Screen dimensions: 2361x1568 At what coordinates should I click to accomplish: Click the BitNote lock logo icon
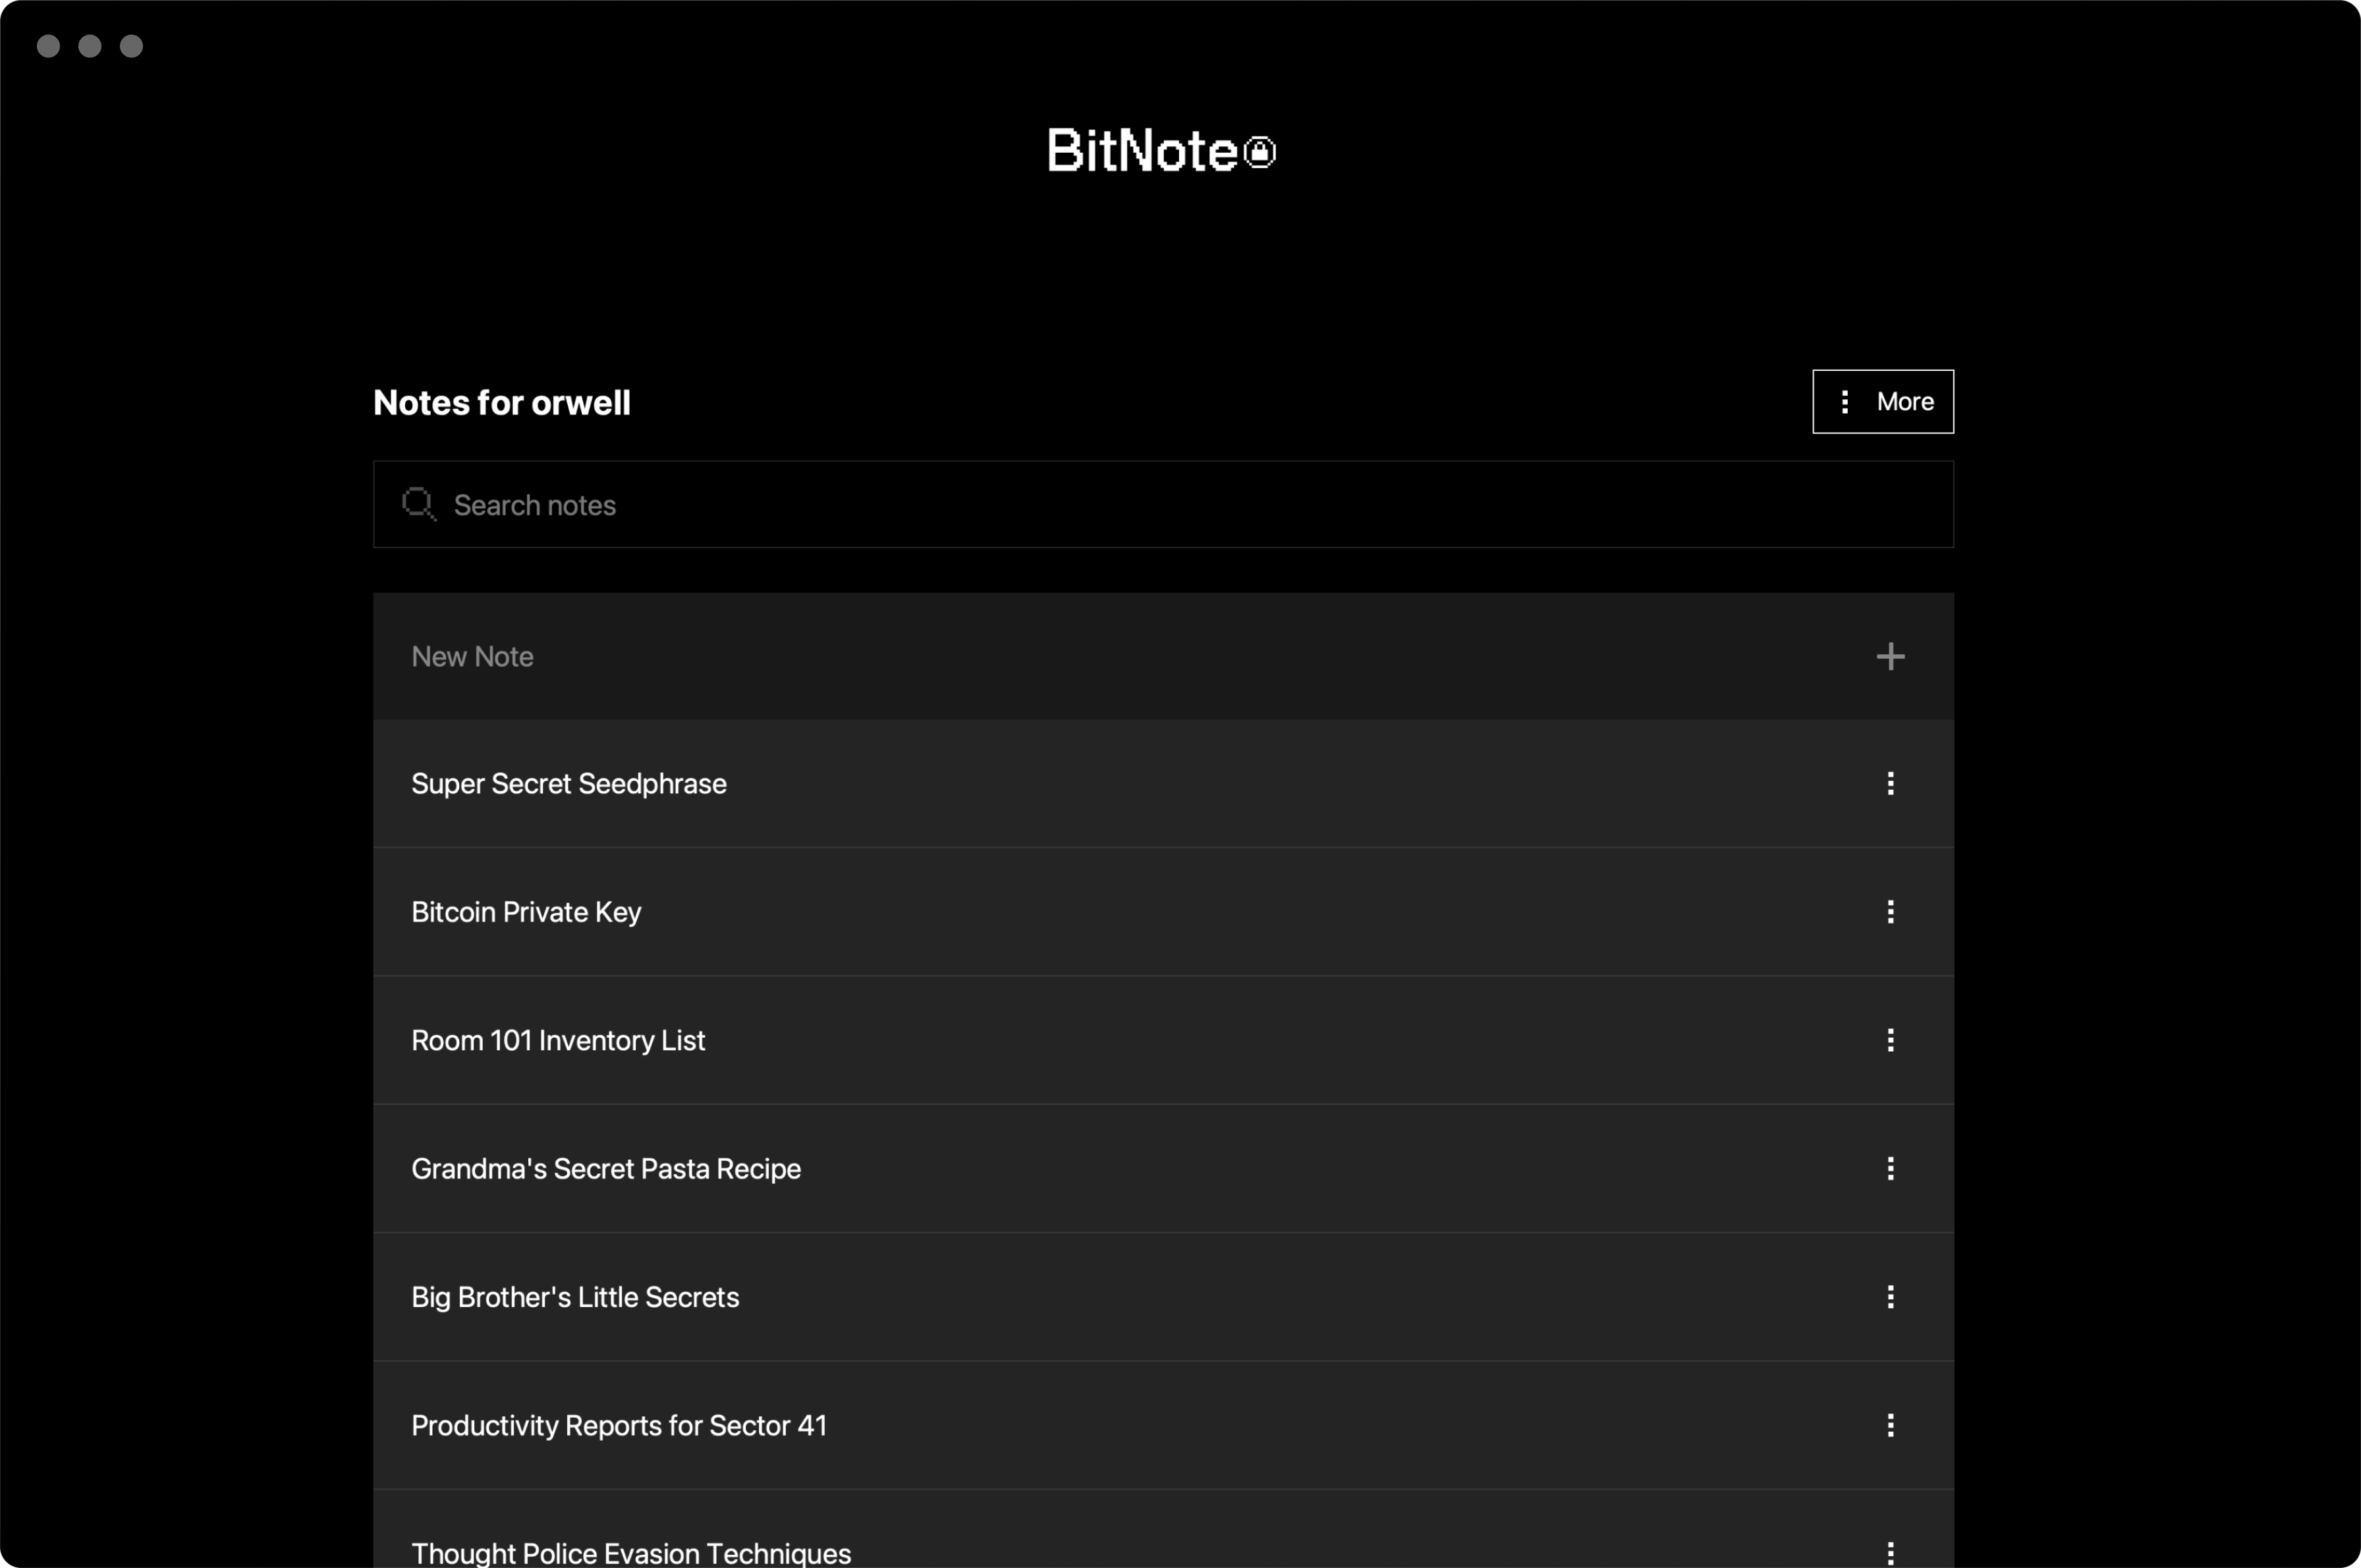click(x=1259, y=152)
